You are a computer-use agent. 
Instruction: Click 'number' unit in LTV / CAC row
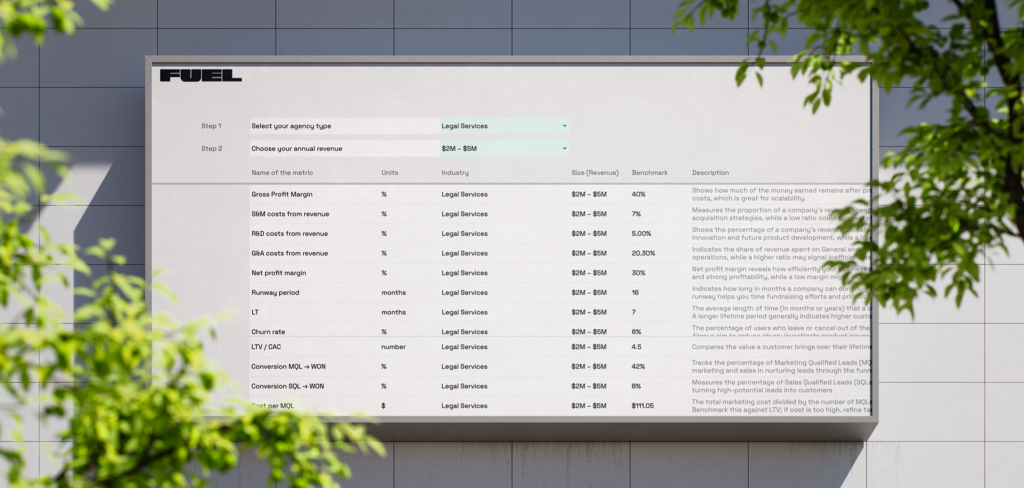394,347
